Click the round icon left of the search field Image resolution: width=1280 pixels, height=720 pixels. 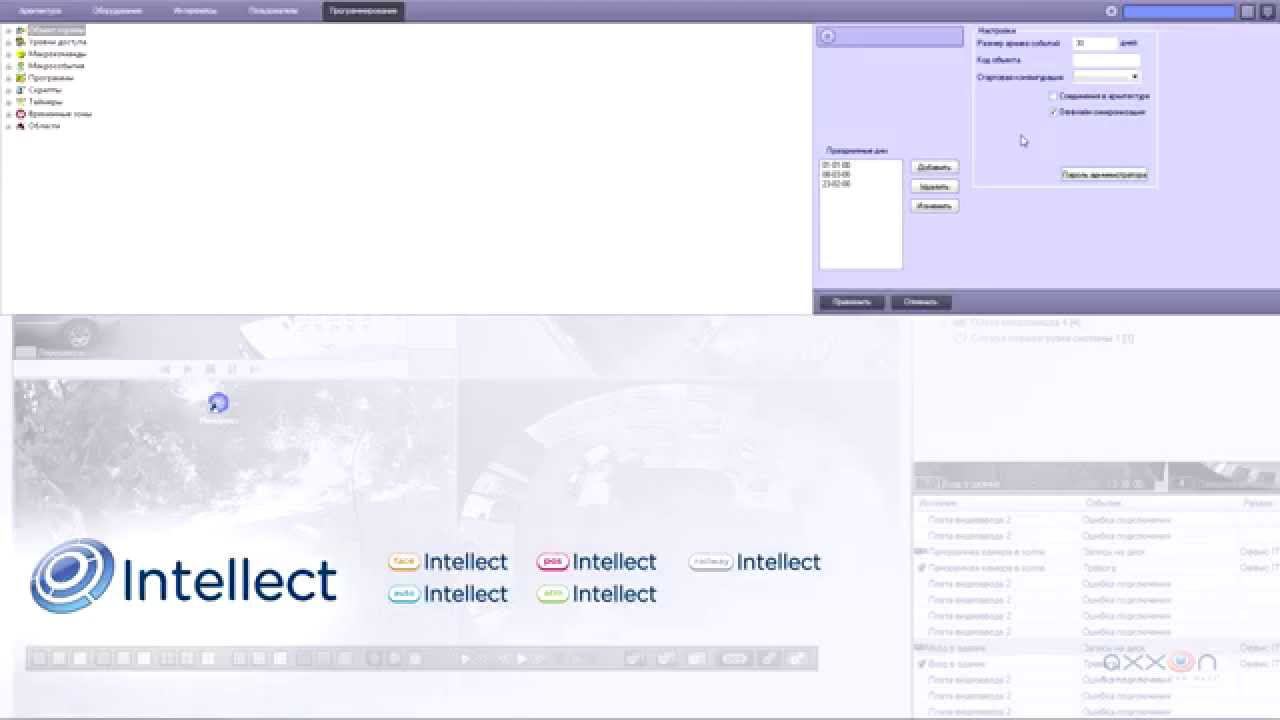pyautogui.click(x=1111, y=11)
